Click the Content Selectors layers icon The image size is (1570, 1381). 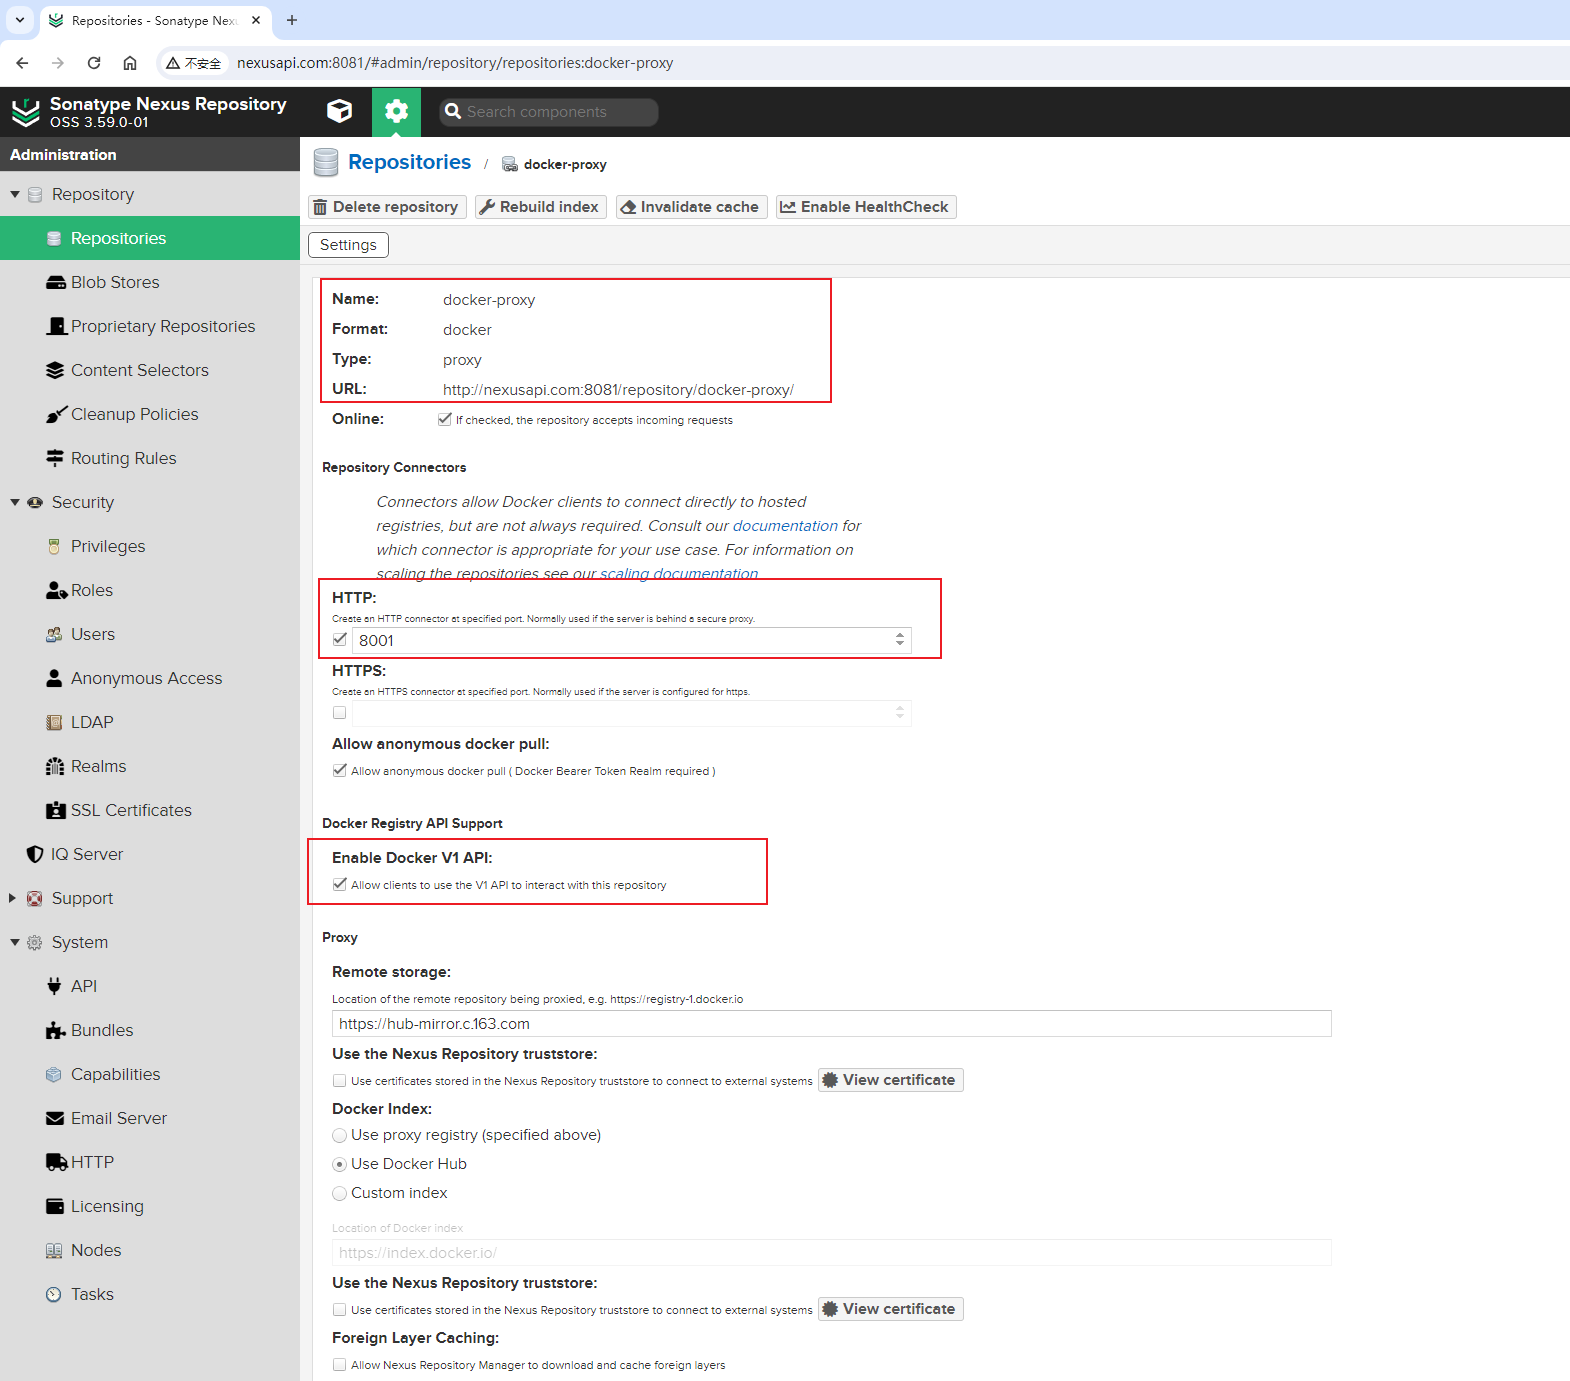coord(55,370)
